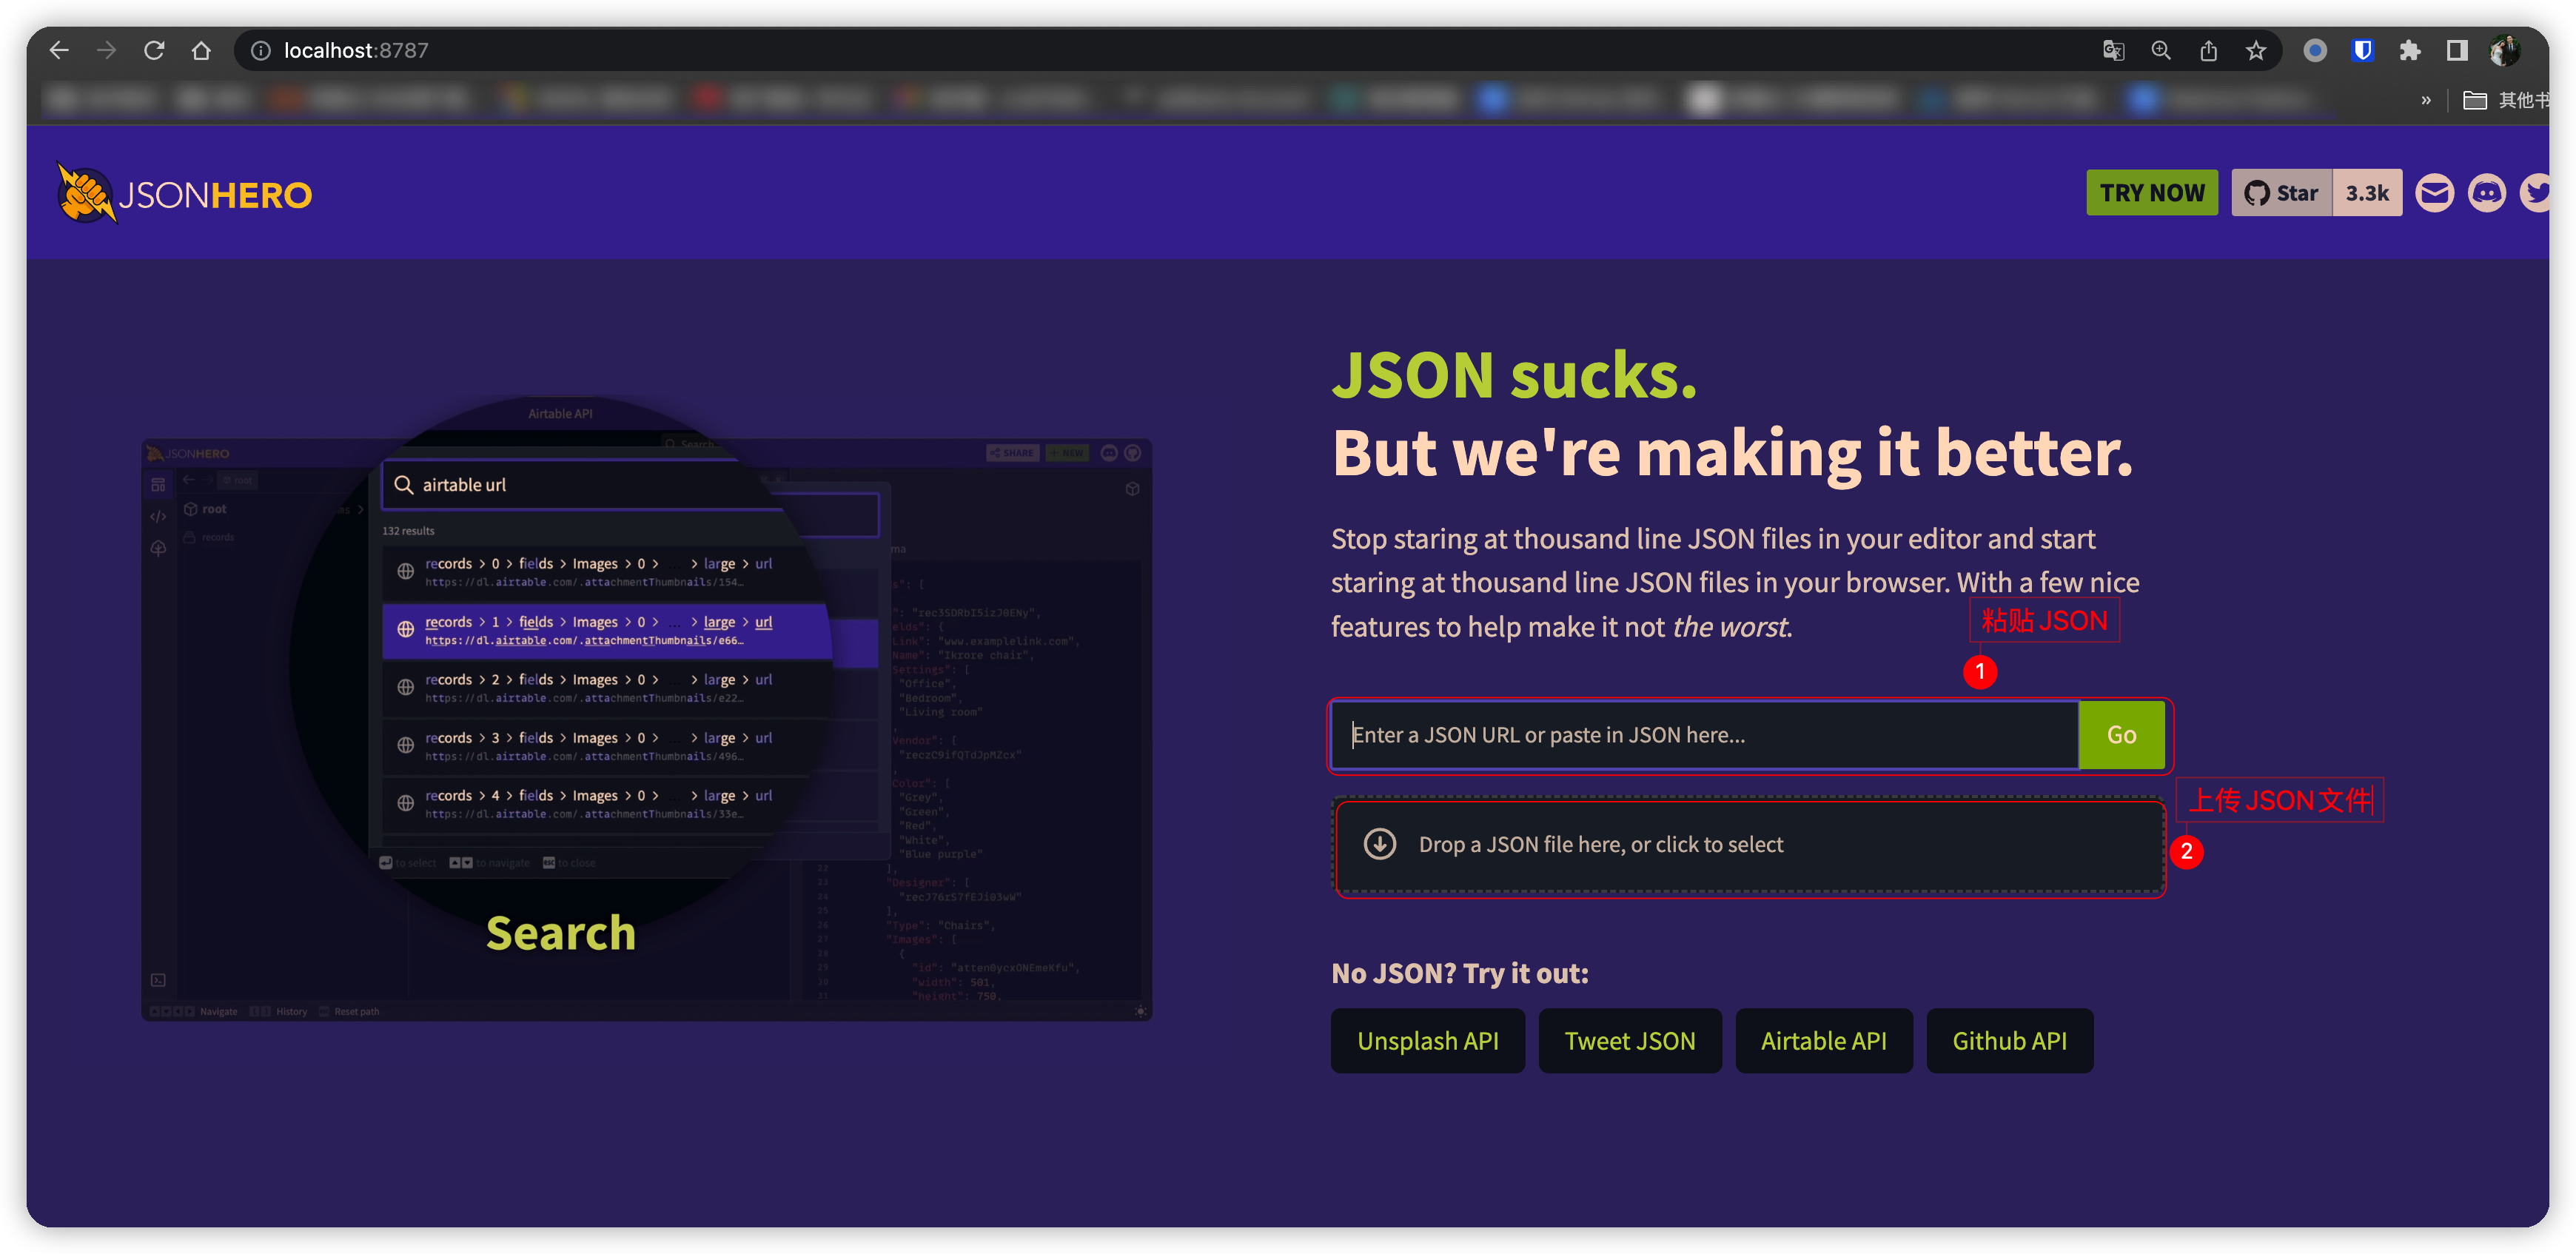Viewport: 2576px width, 1254px height.
Task: Click the JSON file drop zone
Action: pos(1749,845)
